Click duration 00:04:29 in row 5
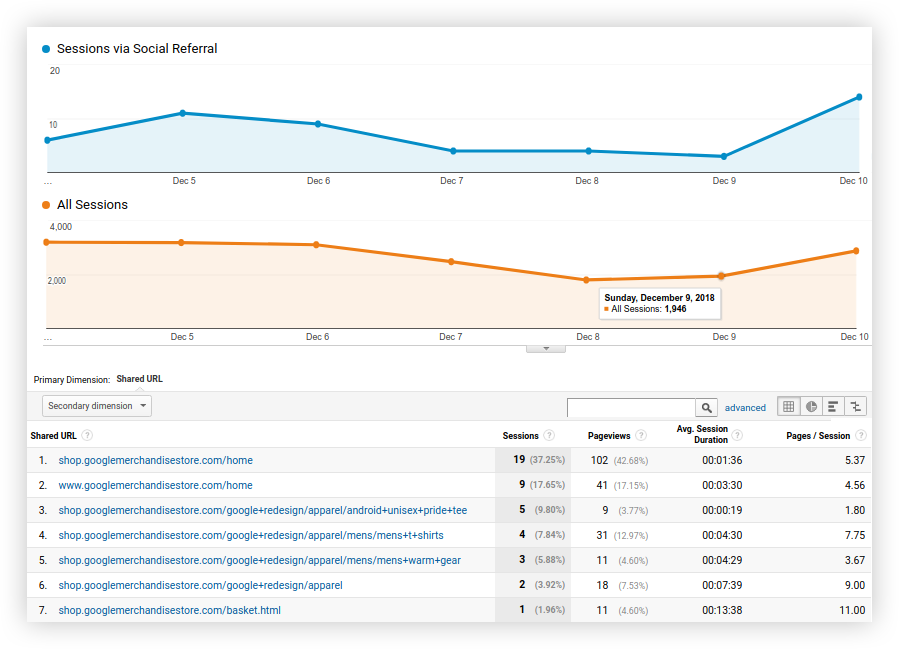The image size is (899, 649). tap(722, 560)
